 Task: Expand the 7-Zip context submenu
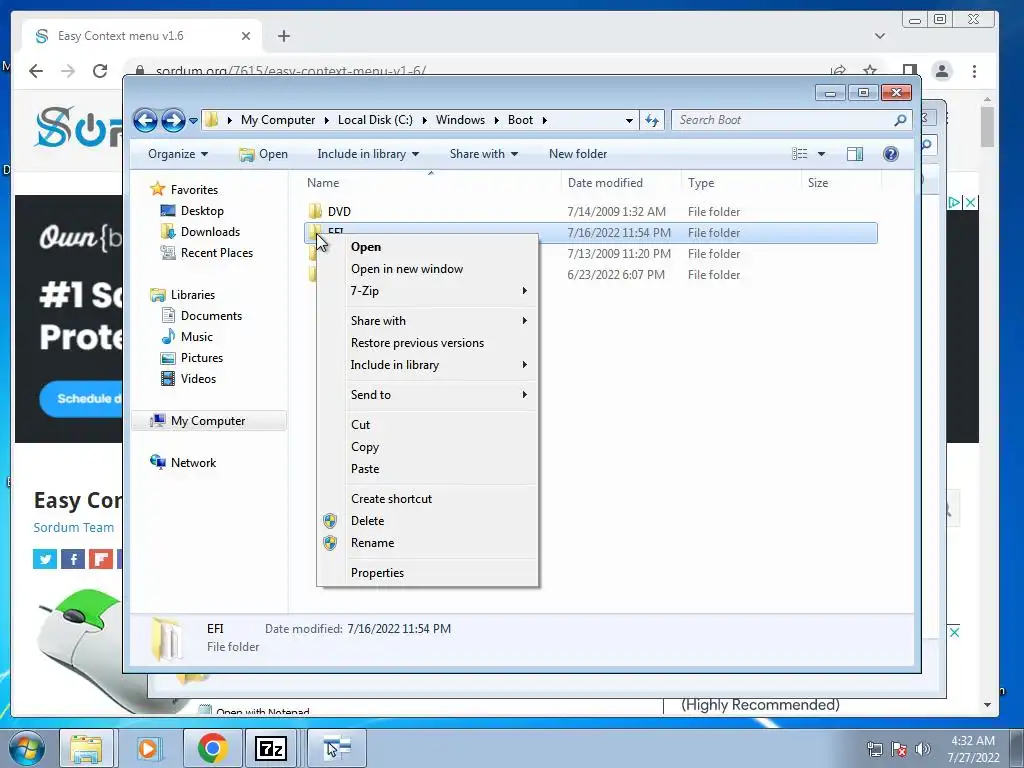coord(428,291)
